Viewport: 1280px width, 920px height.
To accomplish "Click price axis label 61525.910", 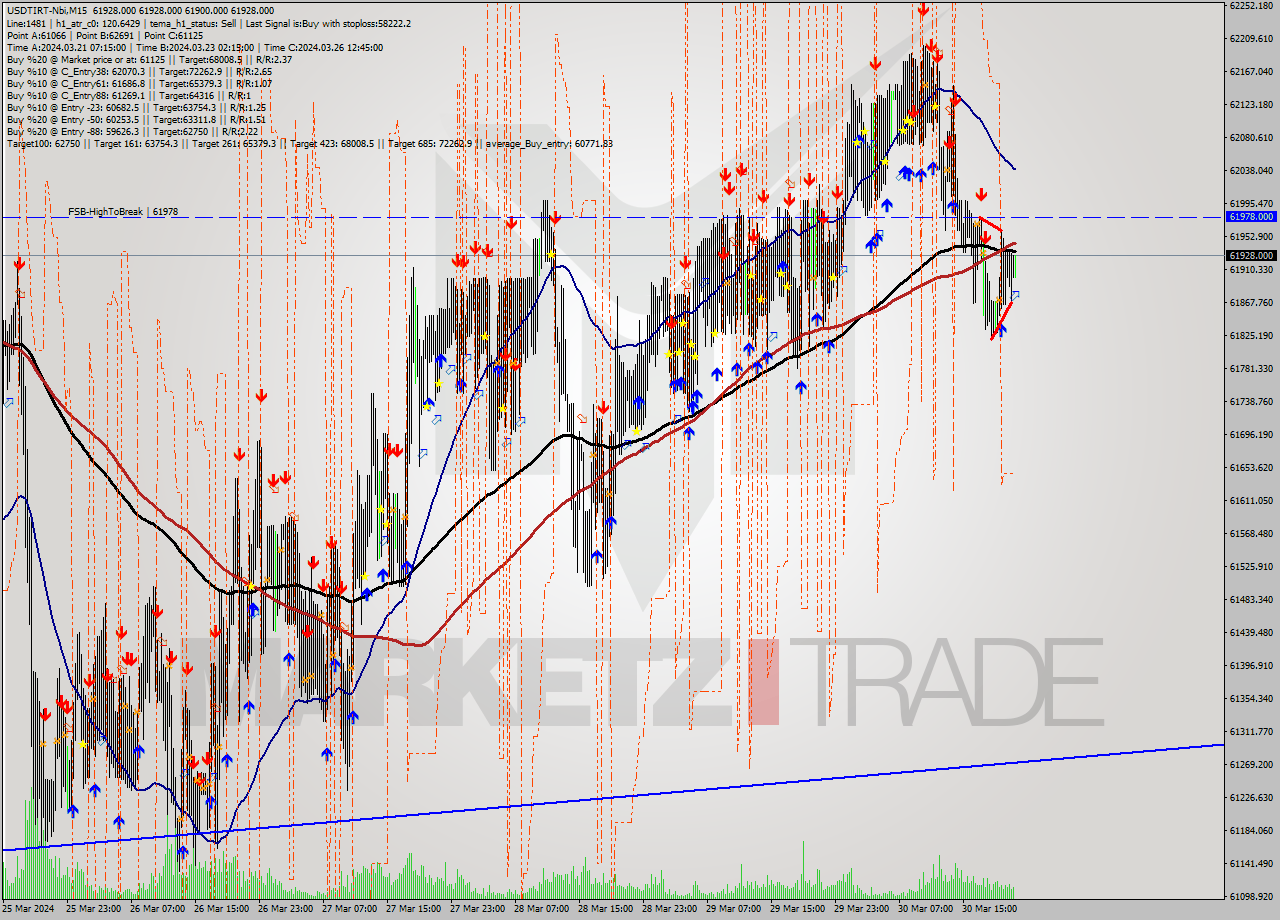I will click(x=1251, y=566).
